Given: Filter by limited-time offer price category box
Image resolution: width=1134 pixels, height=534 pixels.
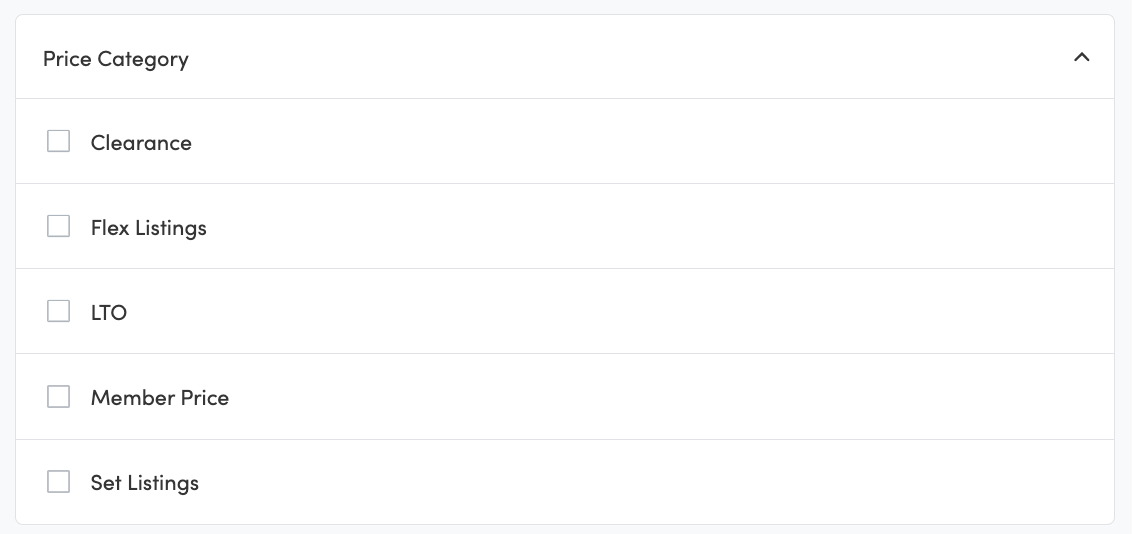Looking at the screenshot, I should click(59, 312).
